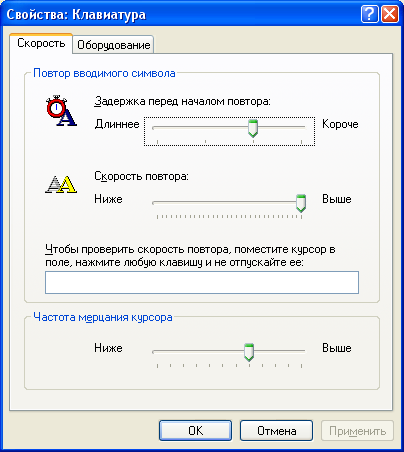Click the repeat delay slider thumb
The height and width of the screenshot is (452, 404).
[x=253, y=128]
